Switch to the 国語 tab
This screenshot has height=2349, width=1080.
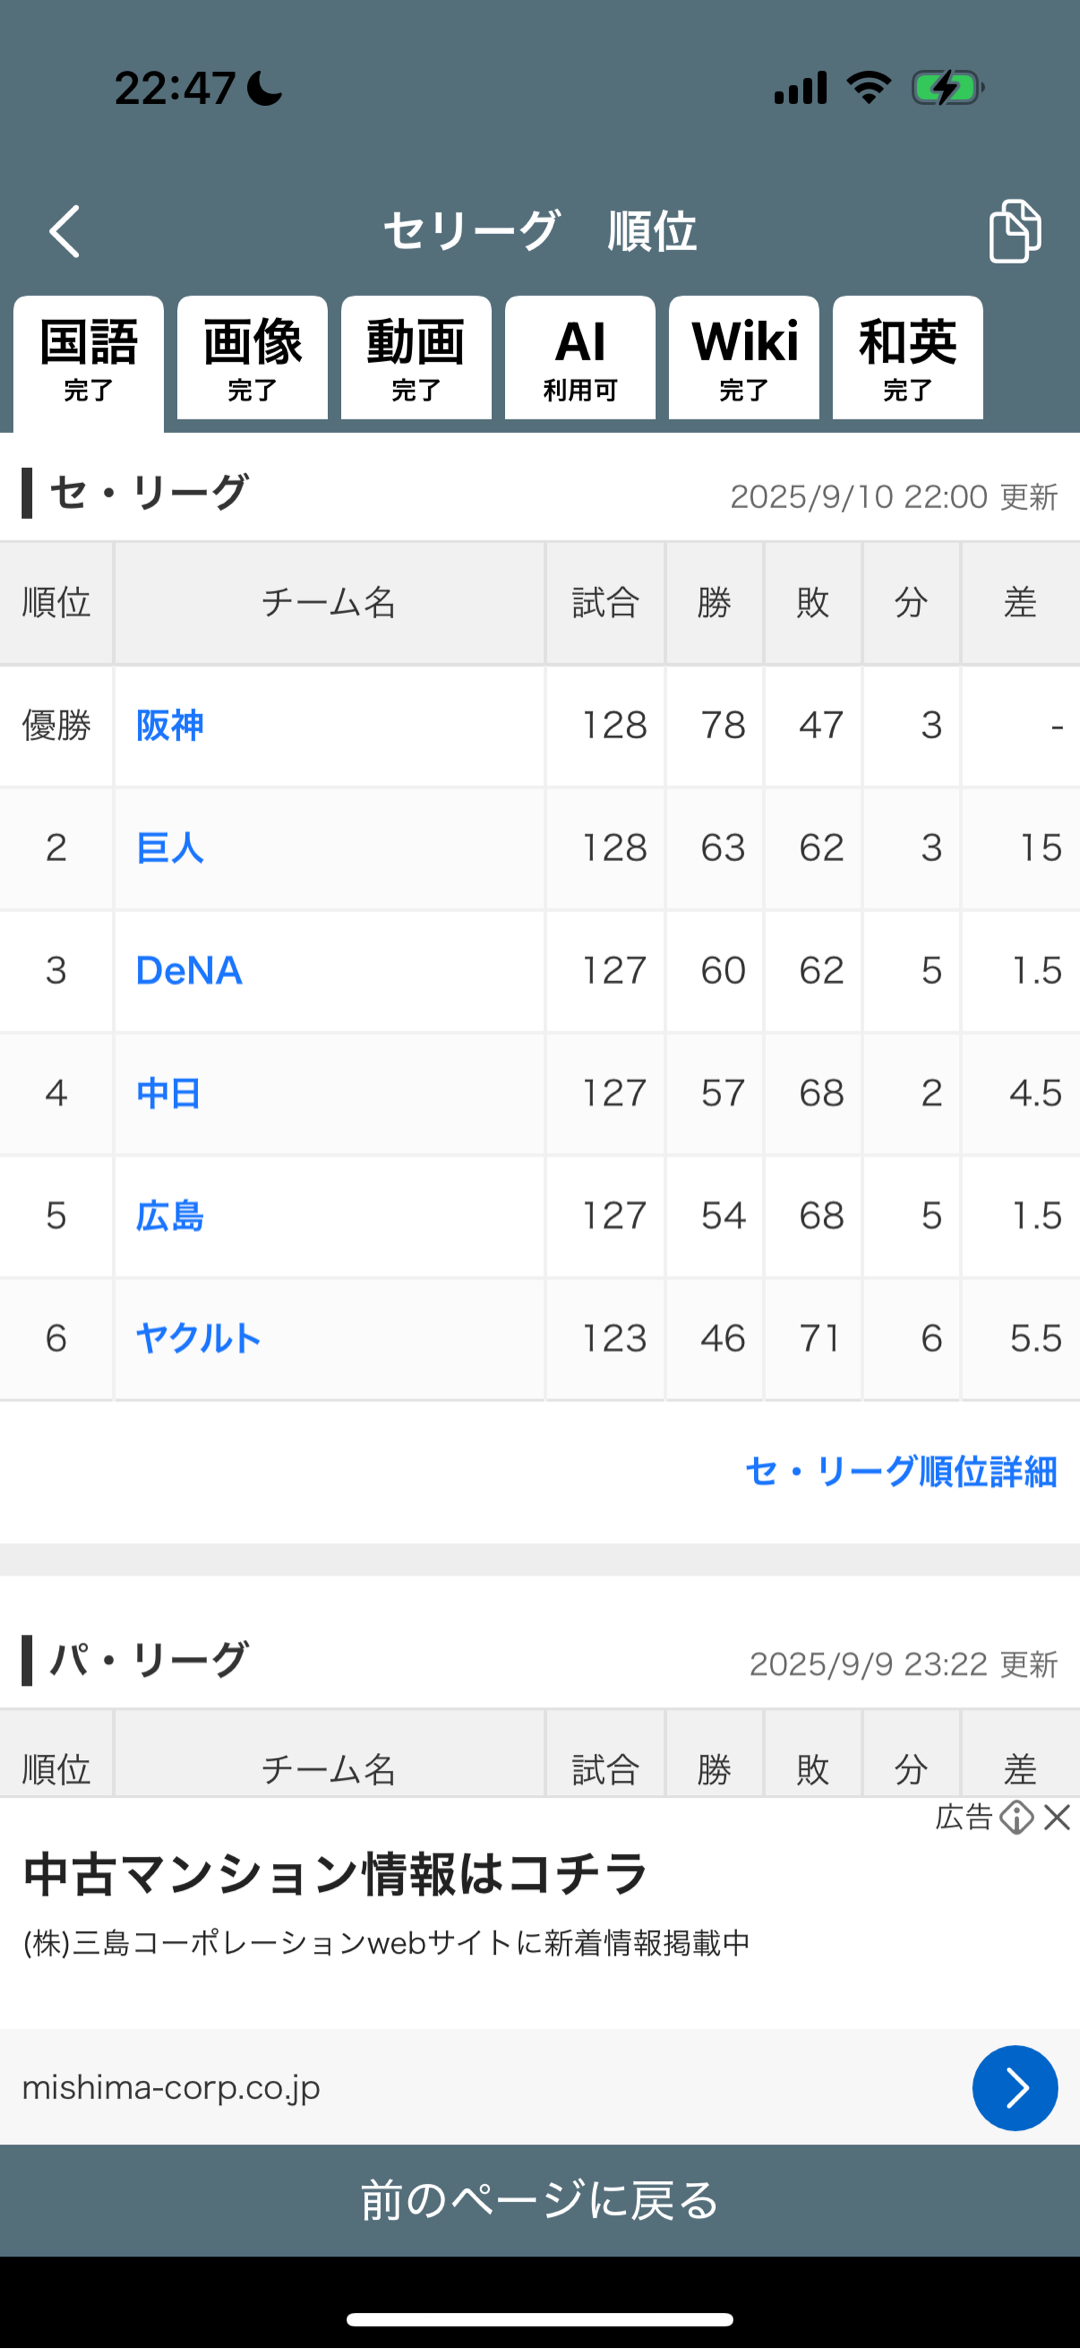(89, 359)
